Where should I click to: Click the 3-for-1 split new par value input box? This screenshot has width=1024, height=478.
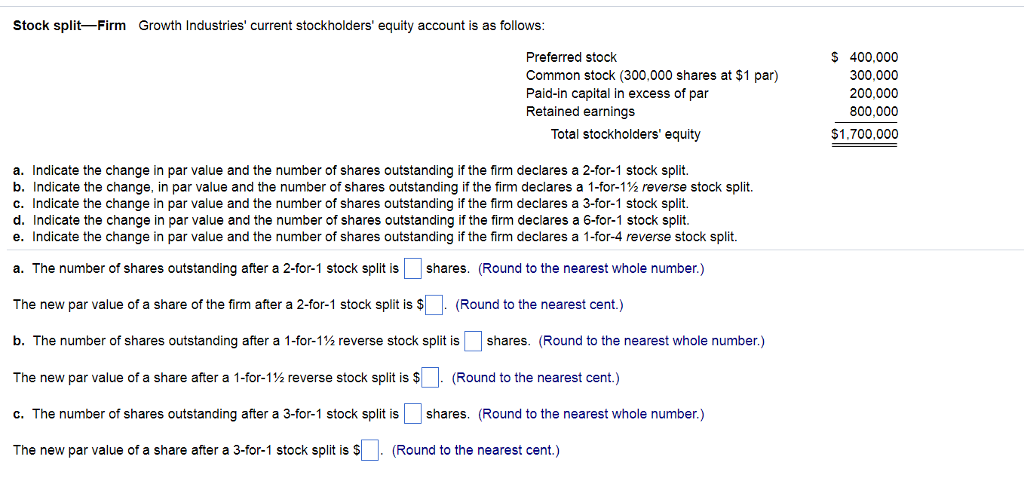(x=370, y=451)
